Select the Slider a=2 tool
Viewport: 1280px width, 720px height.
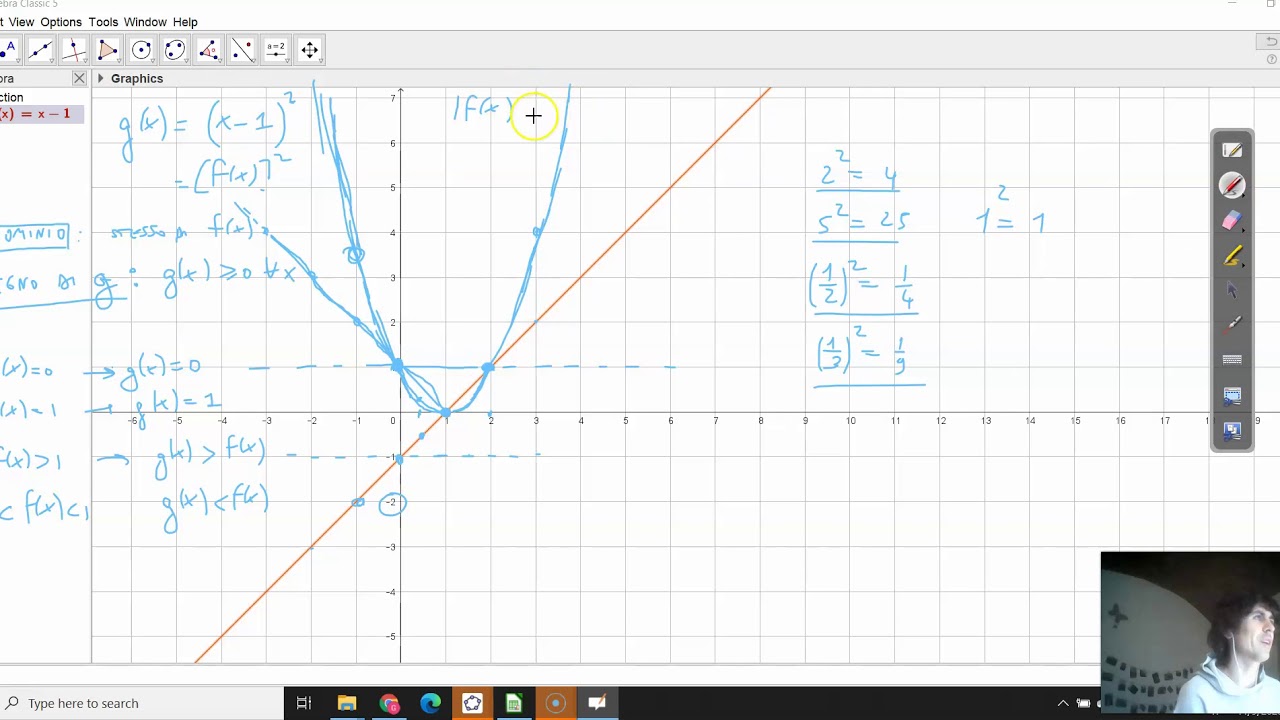tap(276, 49)
